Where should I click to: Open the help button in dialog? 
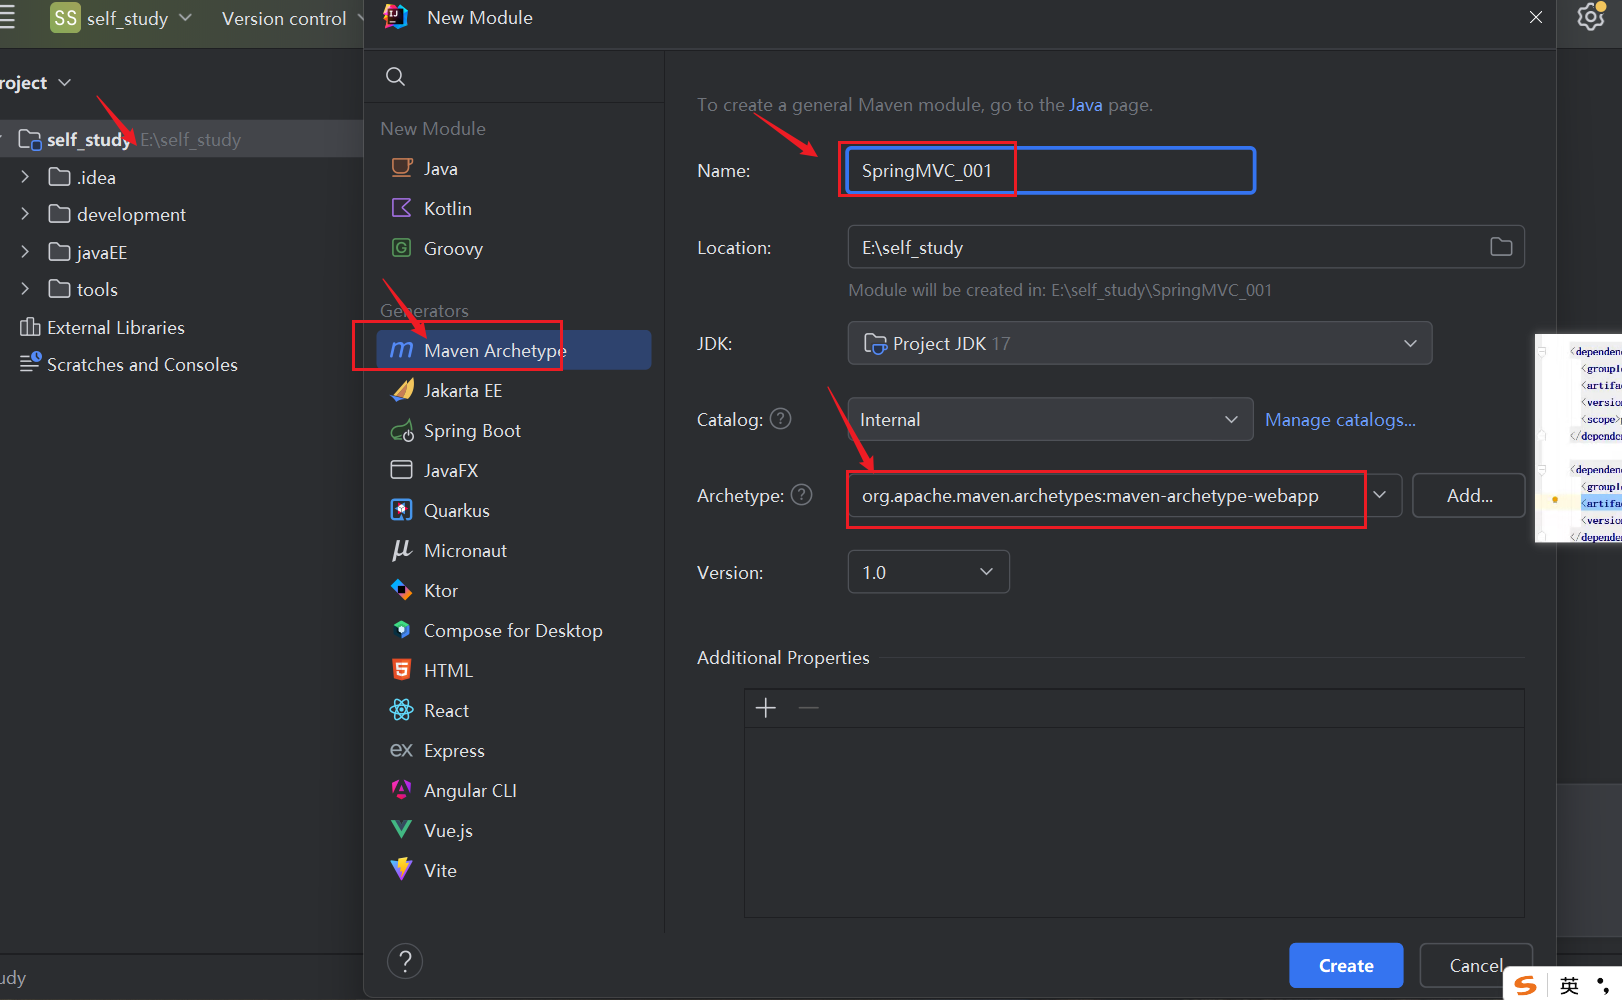coord(405,962)
